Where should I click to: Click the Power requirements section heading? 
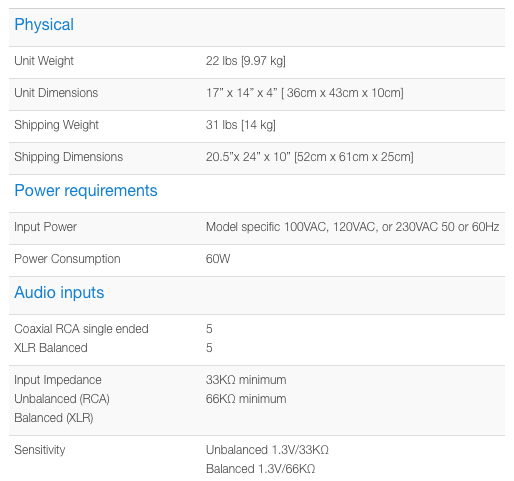(x=86, y=191)
